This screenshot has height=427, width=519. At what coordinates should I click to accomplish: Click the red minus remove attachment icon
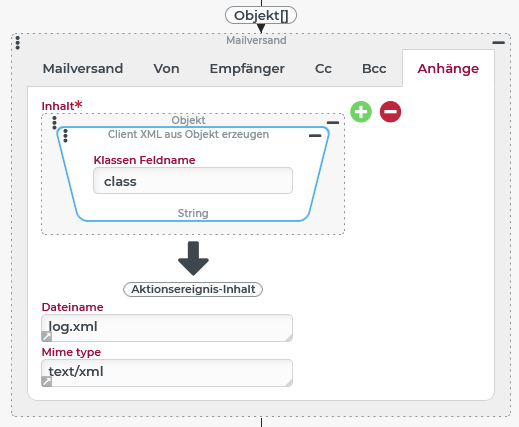(x=390, y=112)
